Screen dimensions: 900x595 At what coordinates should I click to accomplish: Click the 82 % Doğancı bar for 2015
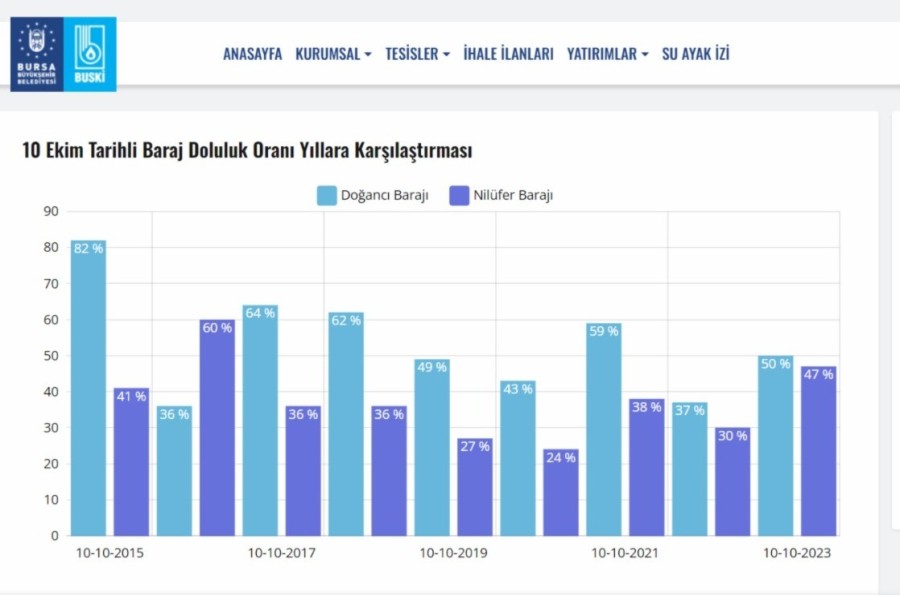coord(88,390)
